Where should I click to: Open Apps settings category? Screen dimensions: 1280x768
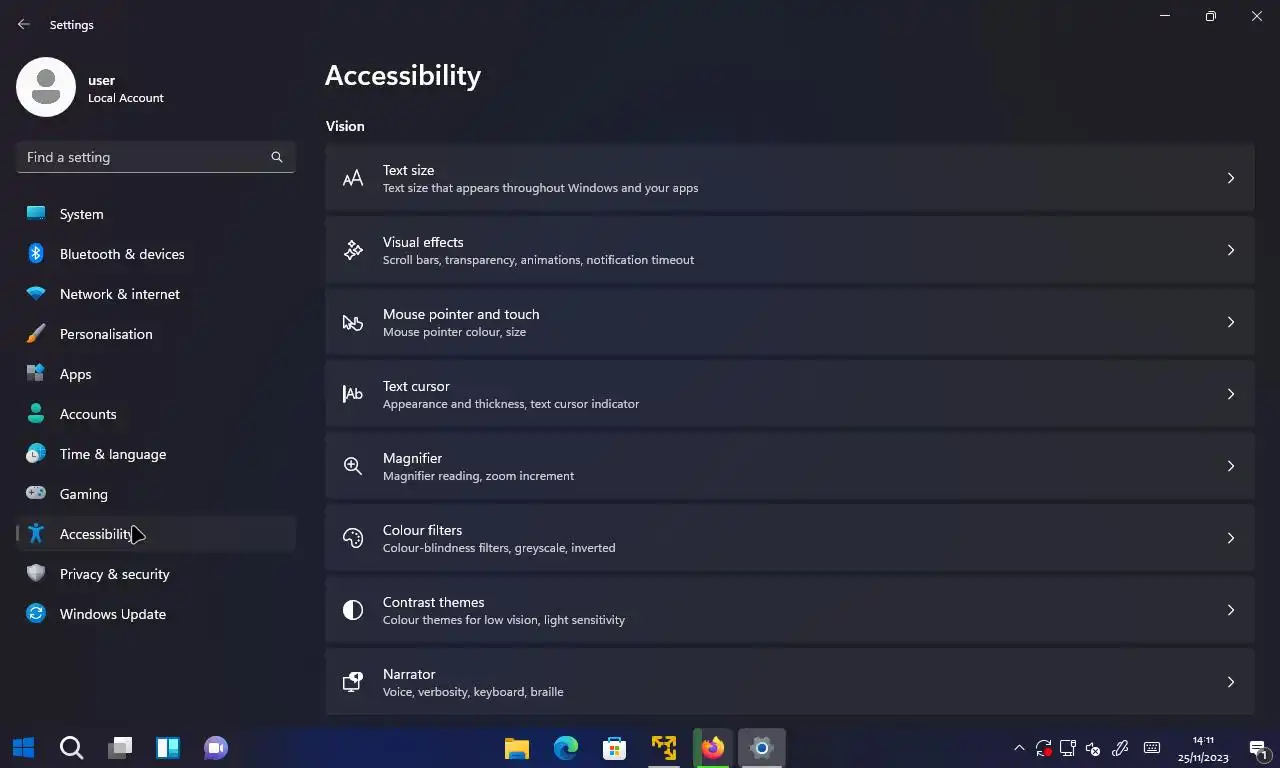click(x=156, y=374)
